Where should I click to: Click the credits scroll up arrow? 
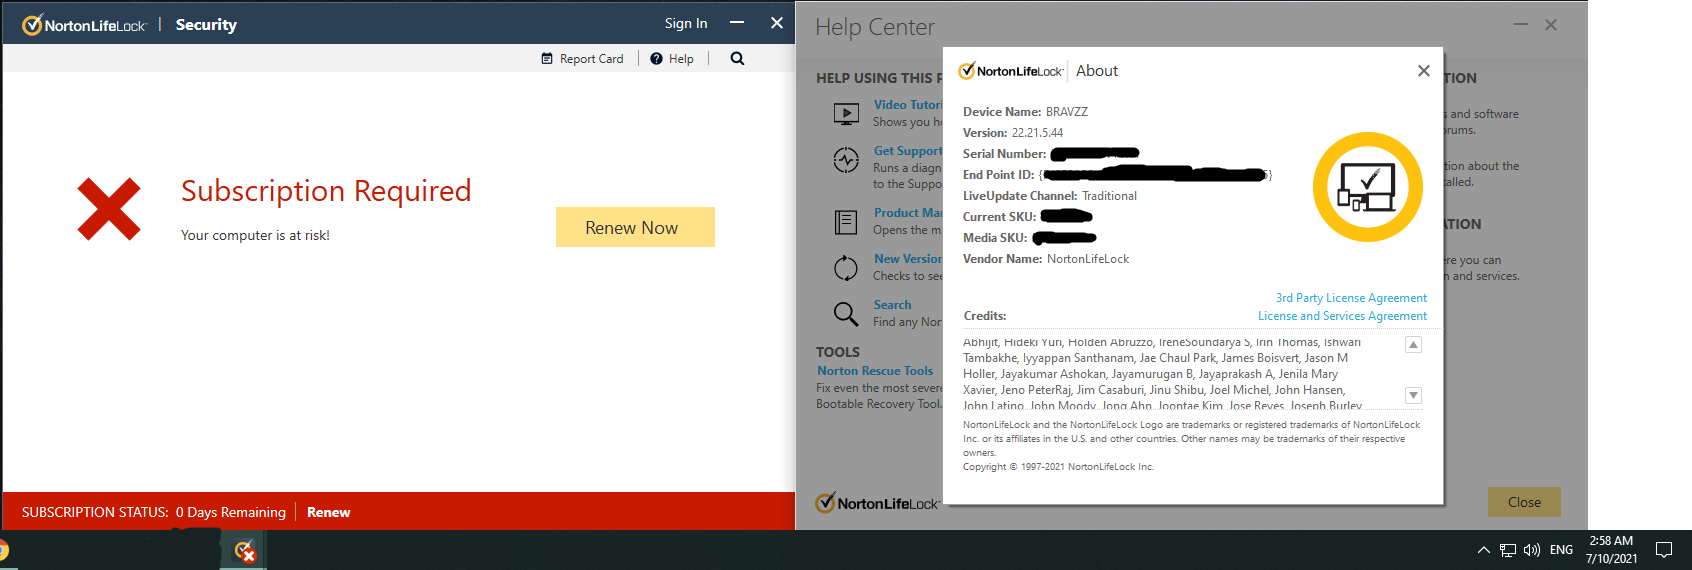pyautogui.click(x=1413, y=345)
